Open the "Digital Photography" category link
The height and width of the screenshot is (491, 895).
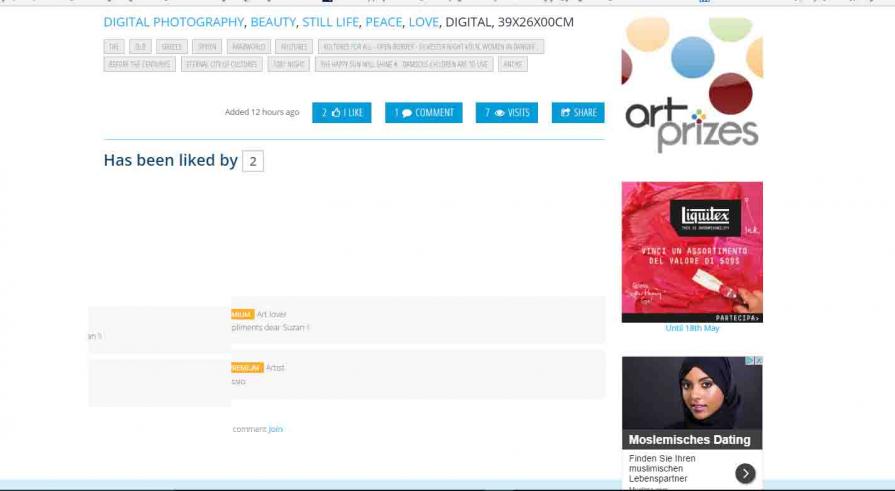coord(174,22)
